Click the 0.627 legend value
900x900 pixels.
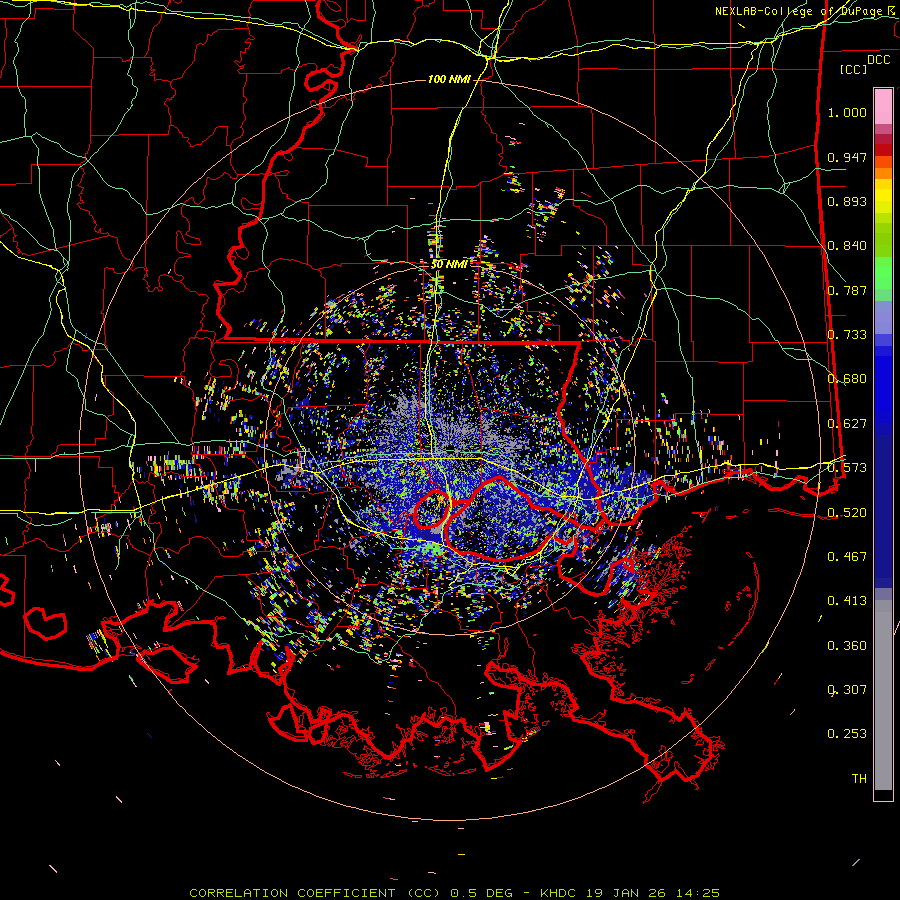pos(847,424)
